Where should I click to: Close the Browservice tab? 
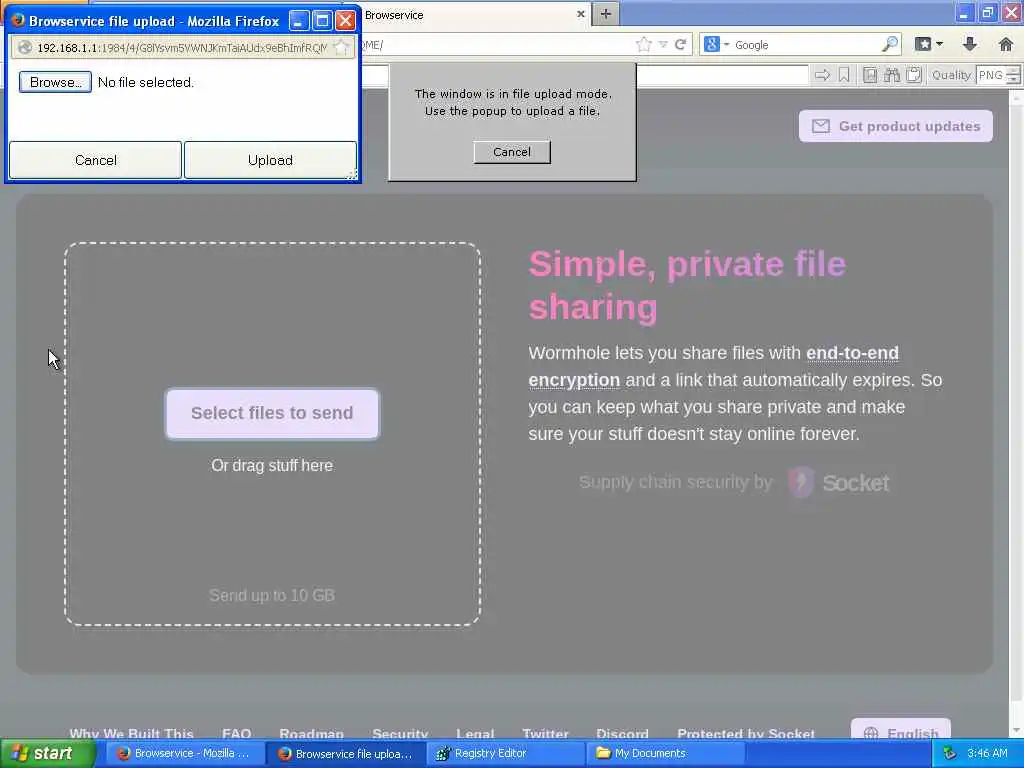[x=581, y=14]
